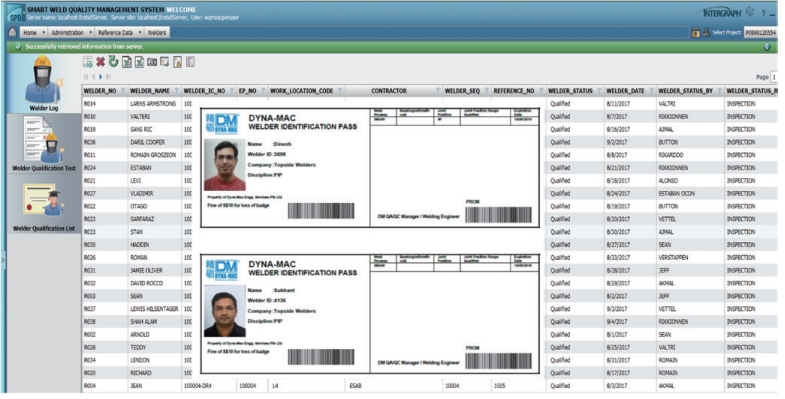Go to the previous page
The height and width of the screenshot is (399, 785).
pos(93,77)
